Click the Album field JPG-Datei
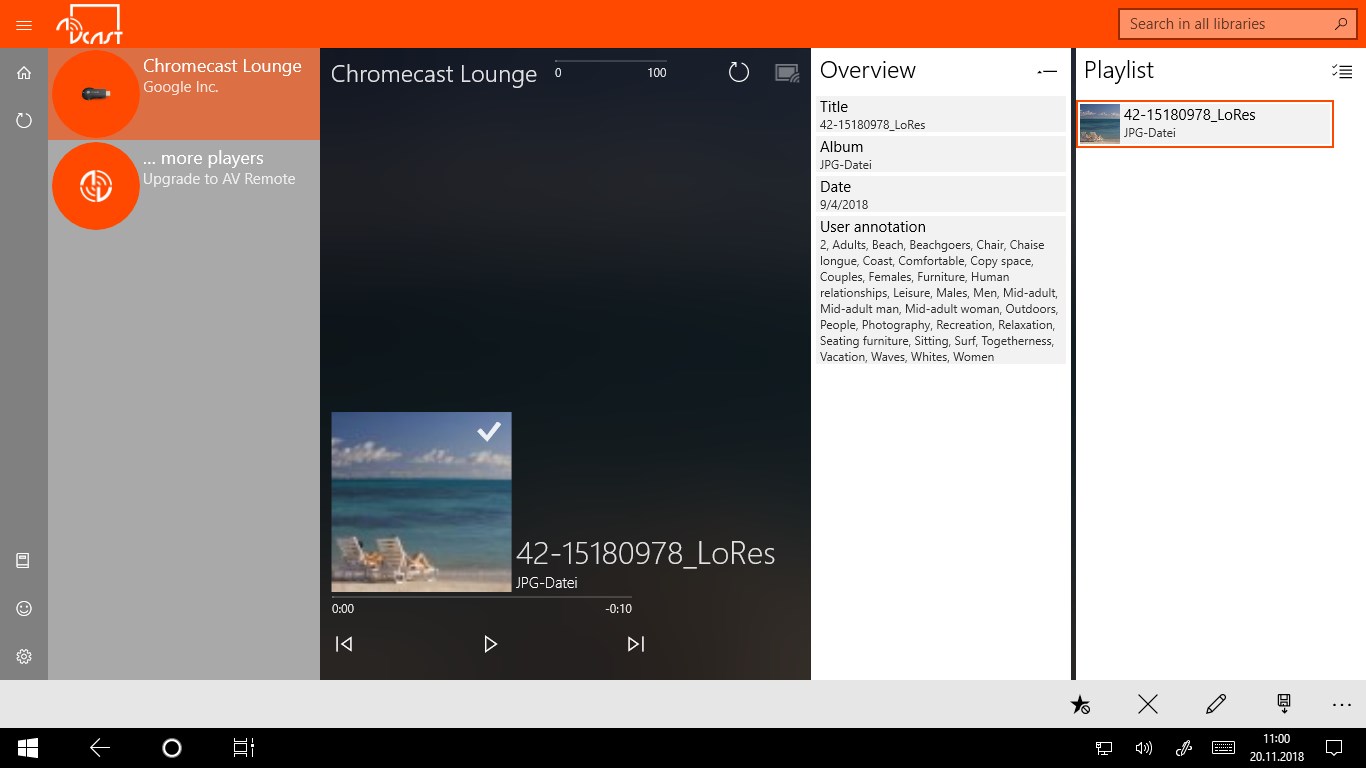This screenshot has height=768, width=1366. (x=940, y=154)
